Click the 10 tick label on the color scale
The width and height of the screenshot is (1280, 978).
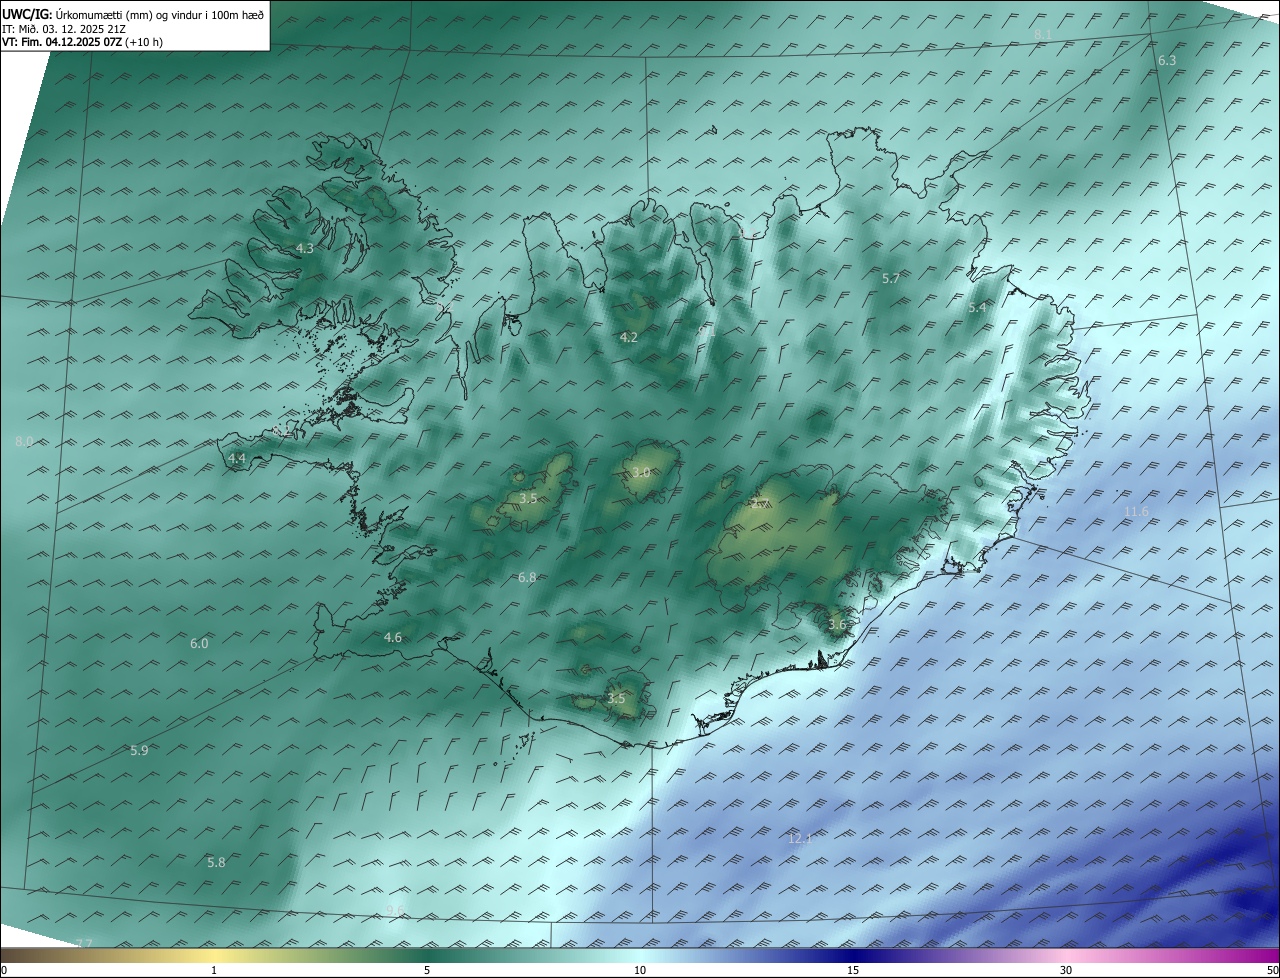pyautogui.click(x=640, y=970)
